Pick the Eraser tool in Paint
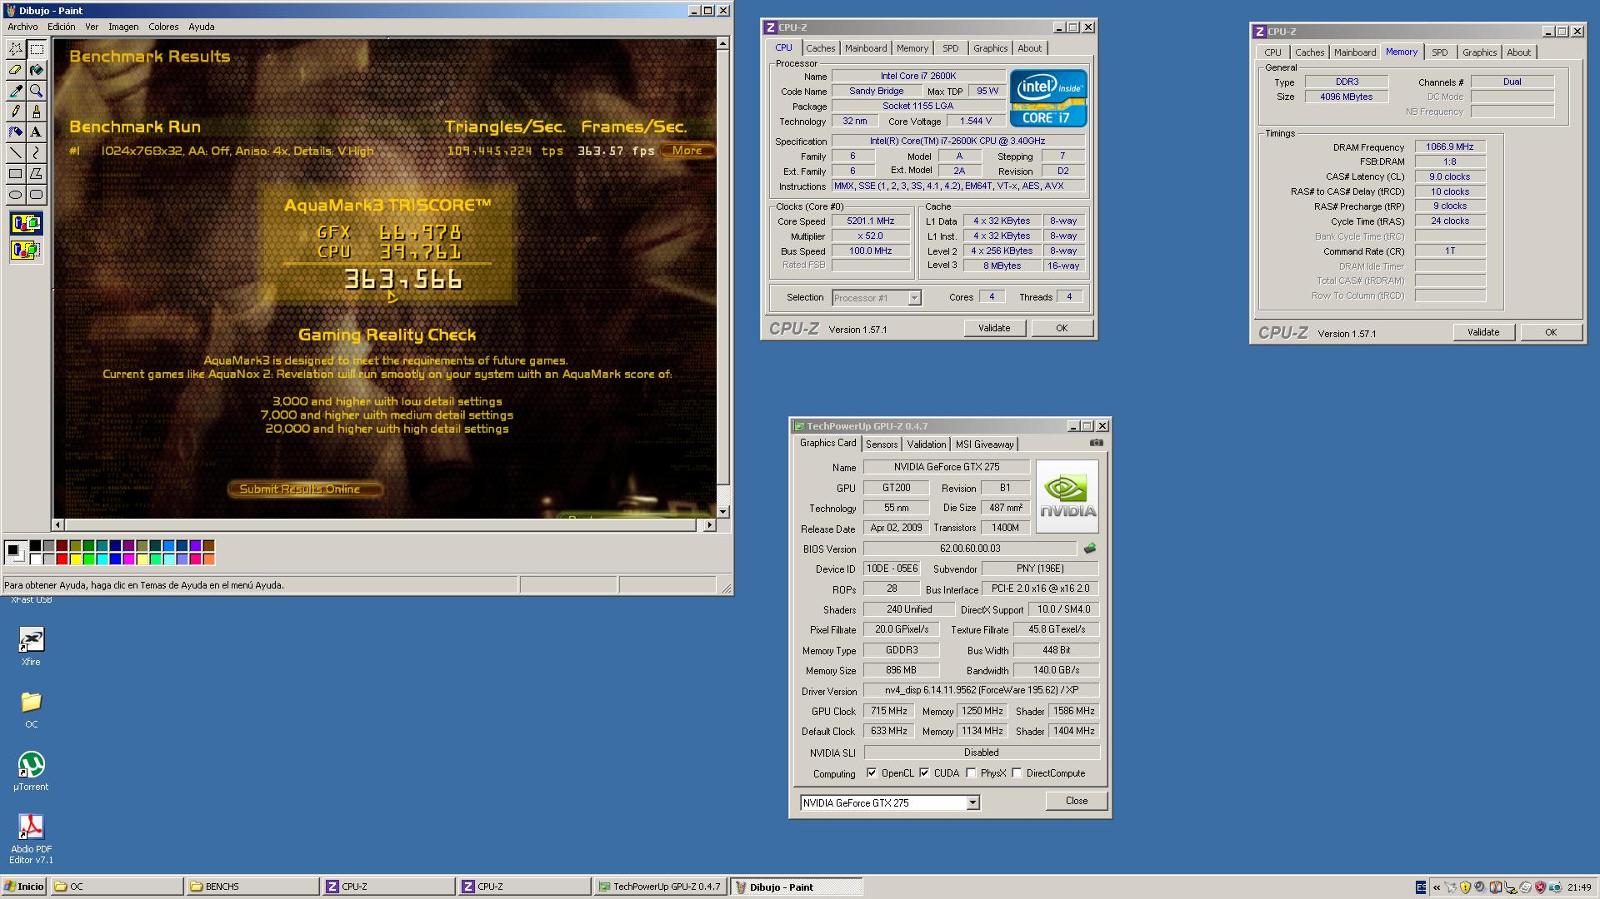This screenshot has width=1600, height=899. 15,70
